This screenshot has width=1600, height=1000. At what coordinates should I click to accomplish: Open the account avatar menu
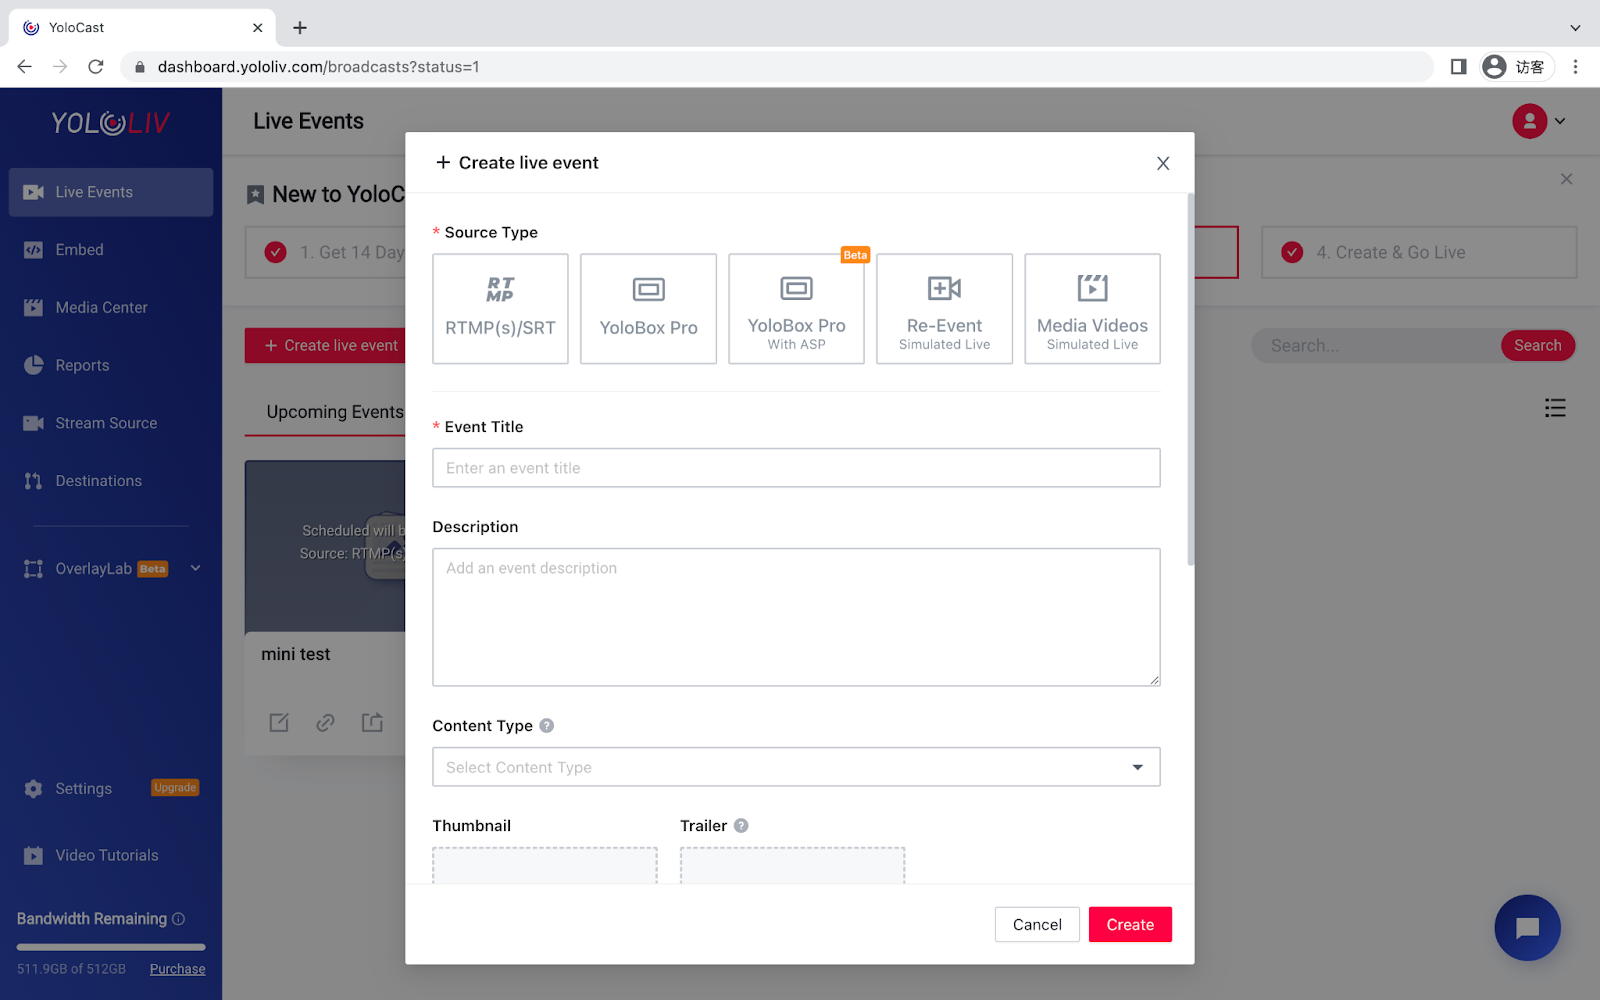pyautogui.click(x=1530, y=121)
